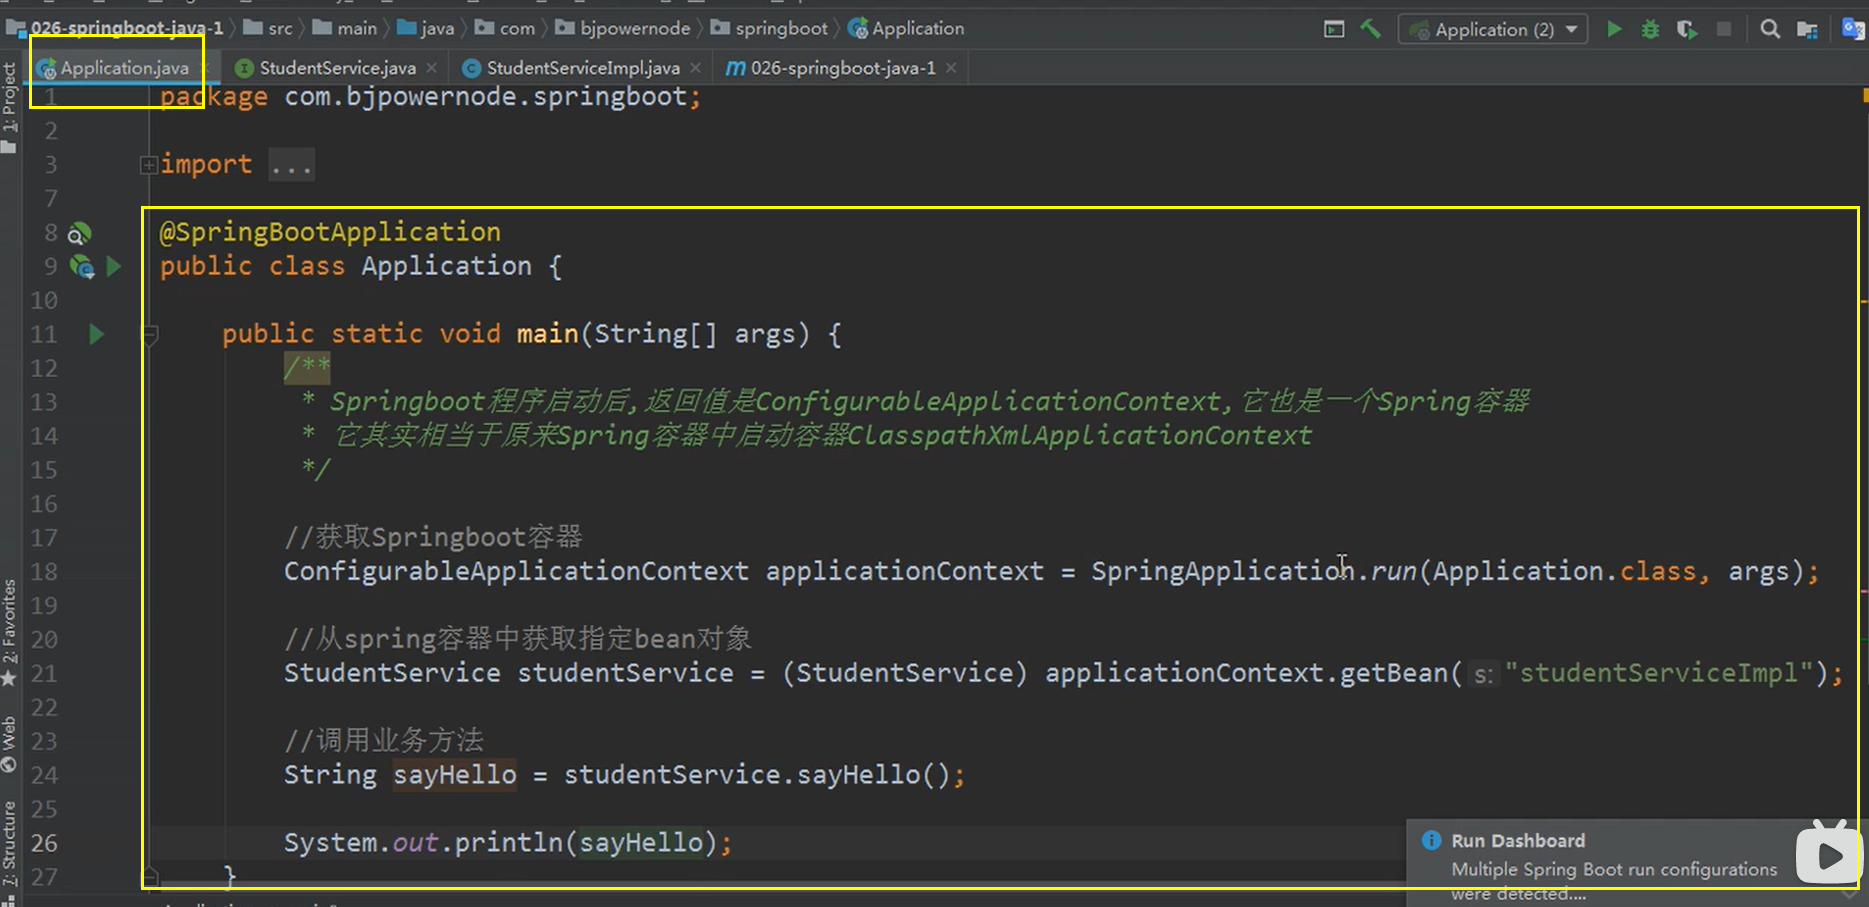Screen dimensions: 1869x907
Task: Select src in the navigation breadcrumb
Action: click(x=270, y=28)
